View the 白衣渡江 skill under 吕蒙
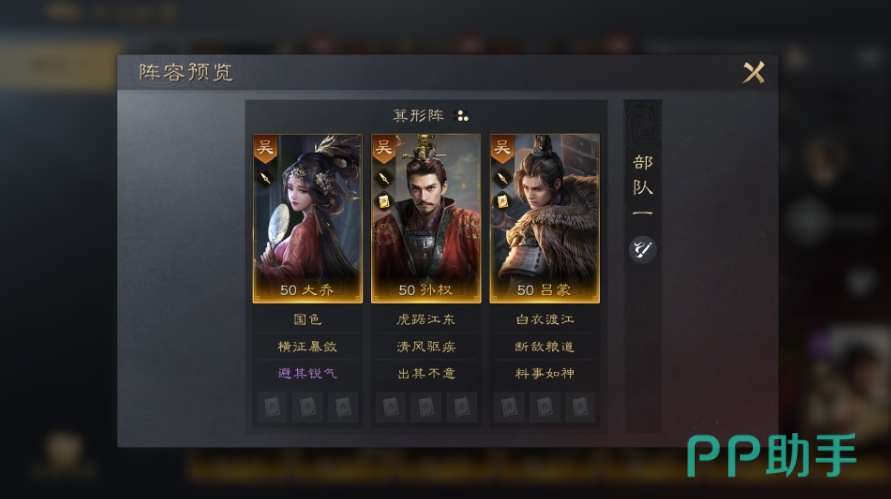The width and height of the screenshot is (891, 499). [x=544, y=319]
